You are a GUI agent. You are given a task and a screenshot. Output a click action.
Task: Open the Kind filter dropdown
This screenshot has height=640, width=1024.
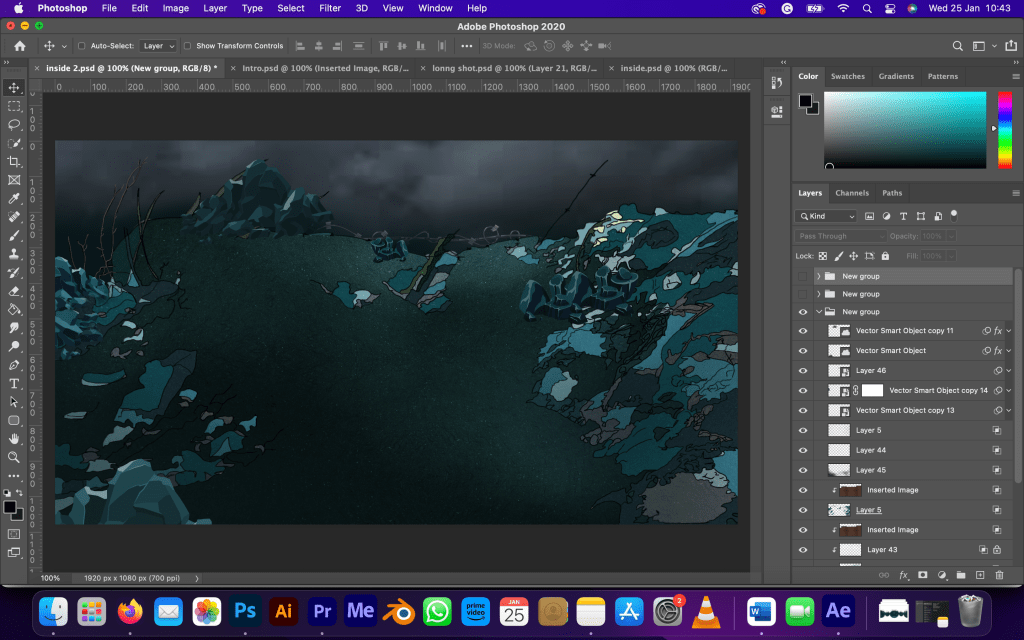click(x=827, y=216)
